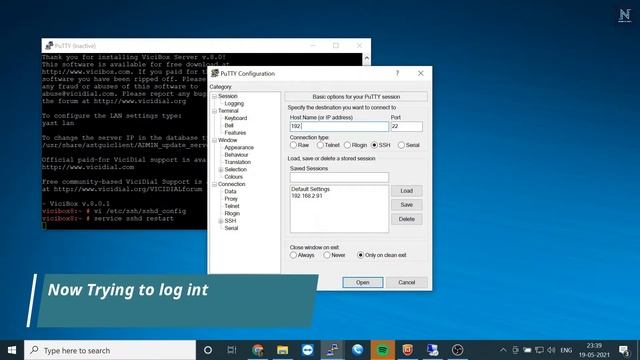Open File Explorer from the taskbar
This screenshot has width=640, height=360.
[282, 350]
